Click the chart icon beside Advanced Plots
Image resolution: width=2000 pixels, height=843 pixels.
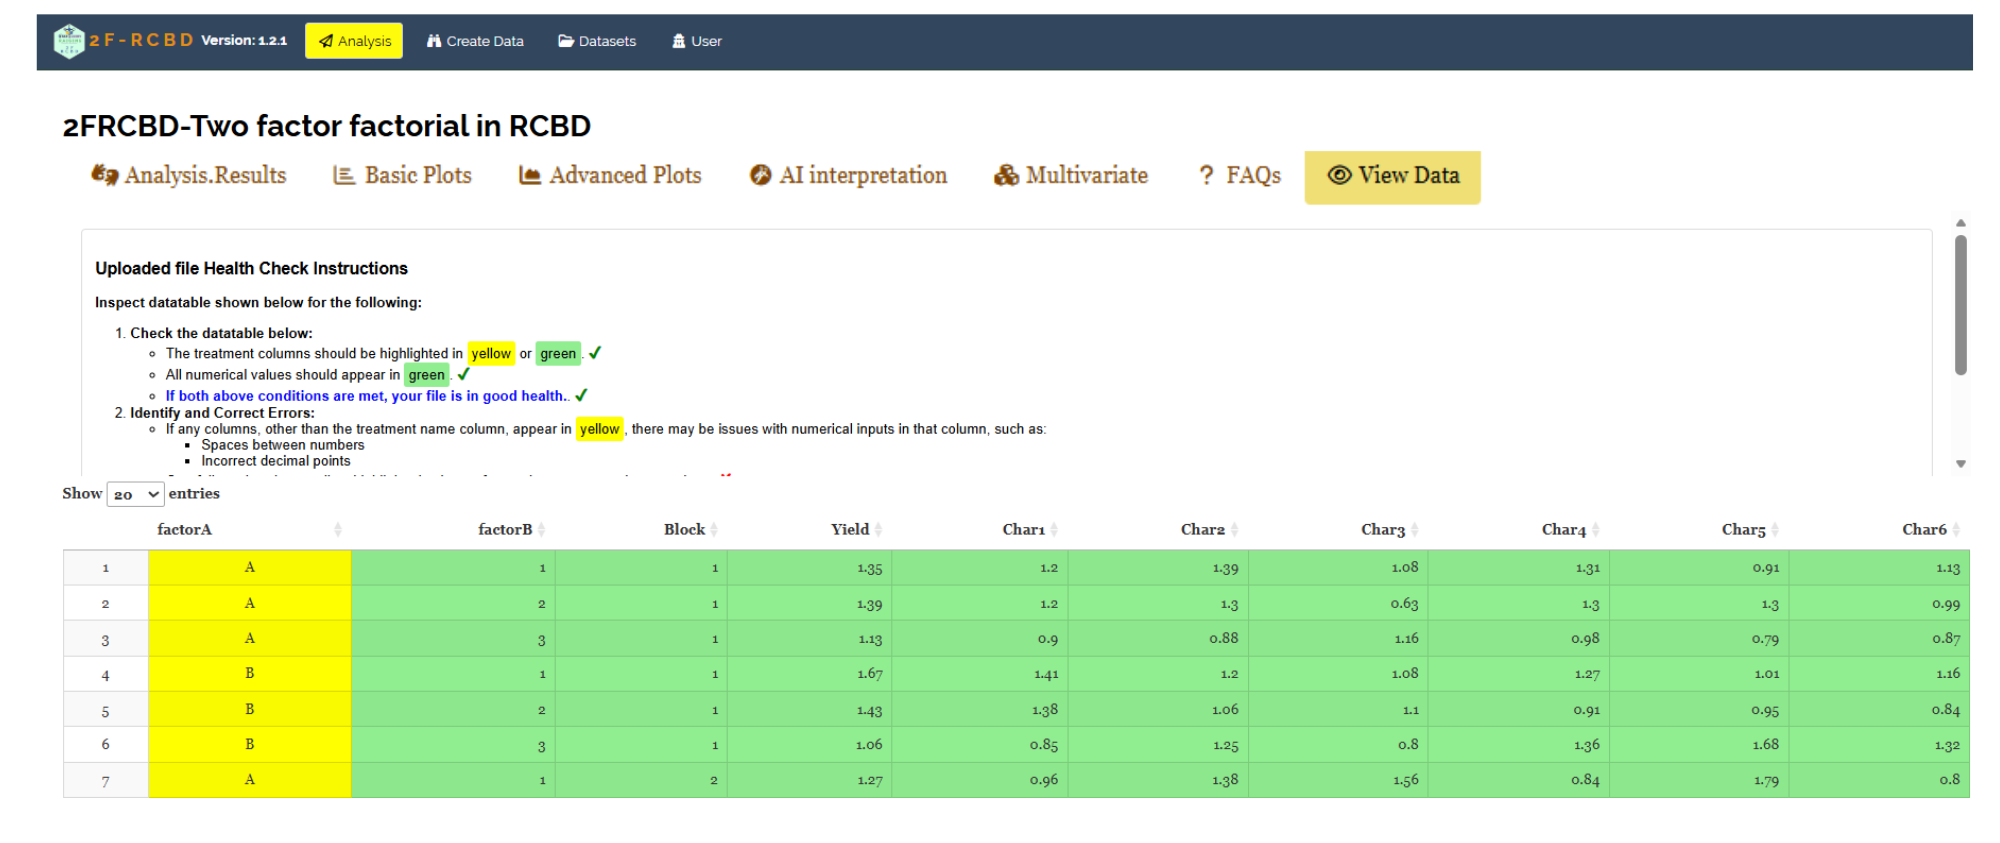tap(529, 176)
